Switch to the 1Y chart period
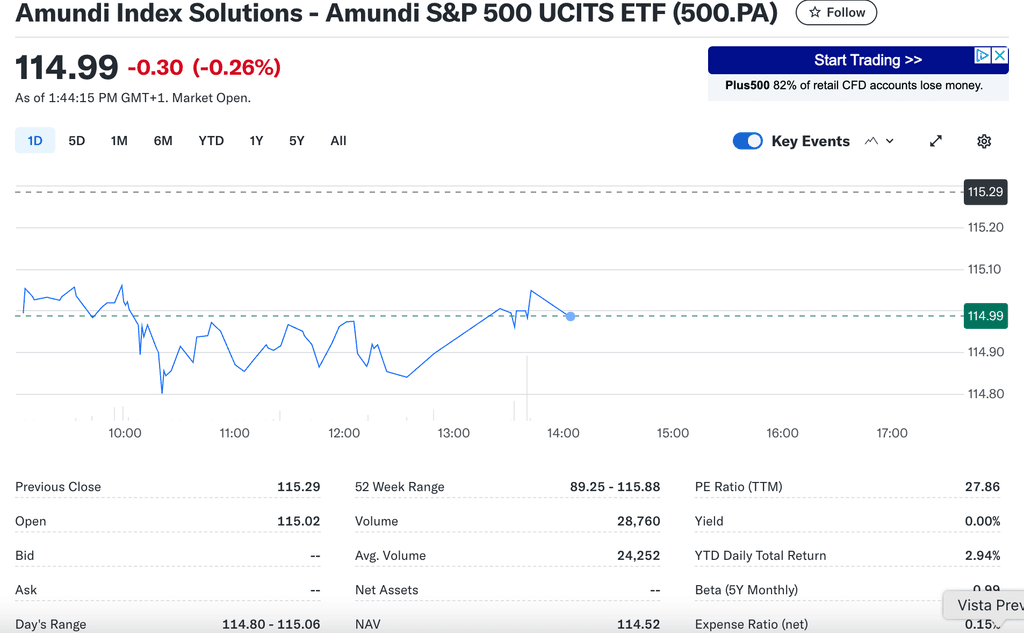 pyautogui.click(x=256, y=141)
